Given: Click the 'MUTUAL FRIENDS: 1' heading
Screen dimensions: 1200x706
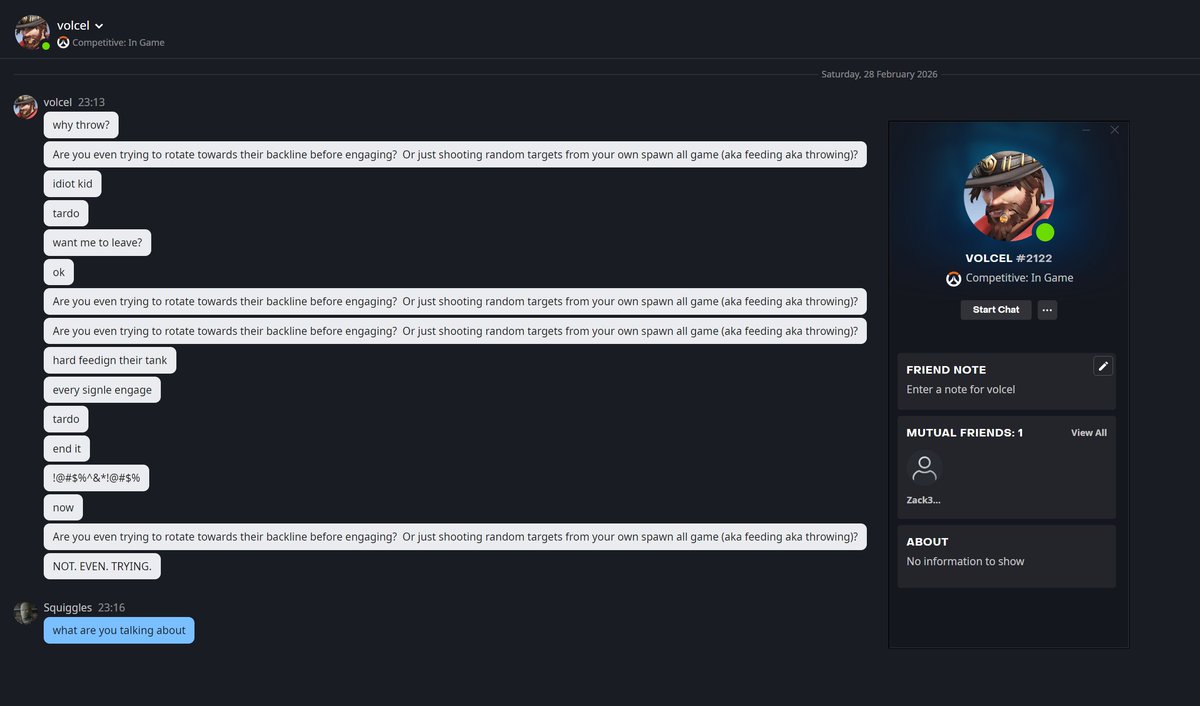Looking at the screenshot, I should click(x=964, y=433).
